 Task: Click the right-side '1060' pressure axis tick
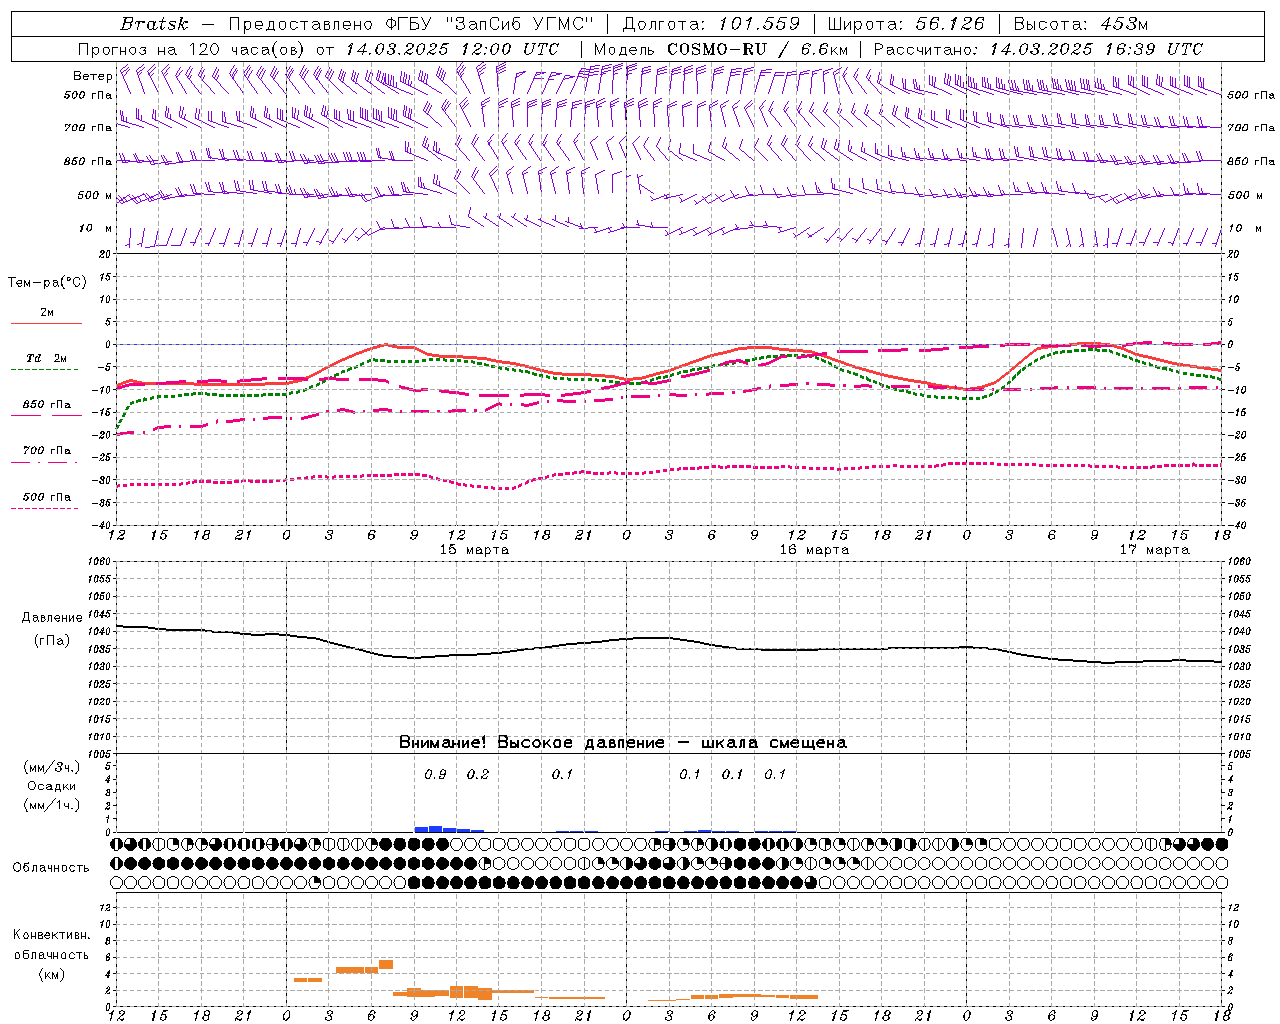(1238, 561)
